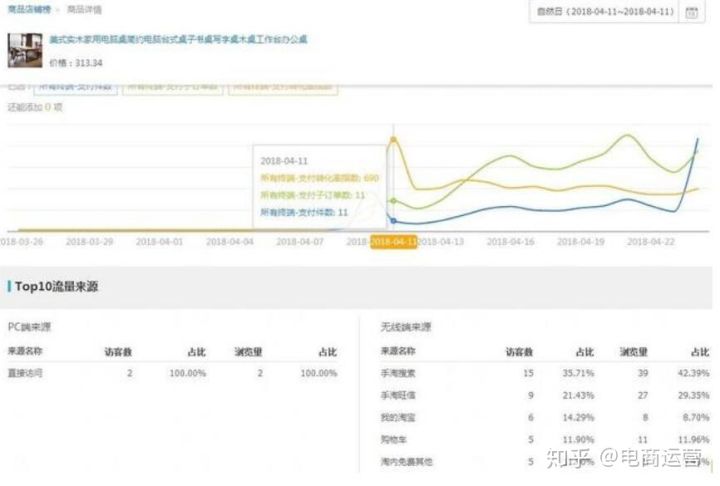Viewport: 720px width, 486px height.
Task: Go back to 商品店铺榜 breadcrumb
Action: 31,9
